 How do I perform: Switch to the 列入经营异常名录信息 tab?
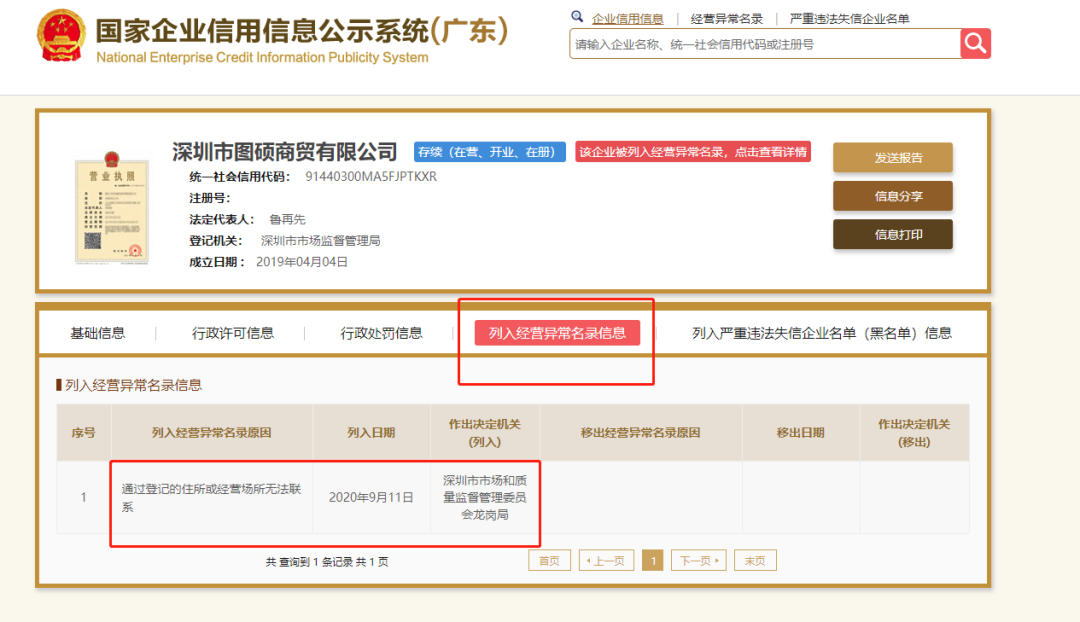pyautogui.click(x=557, y=333)
